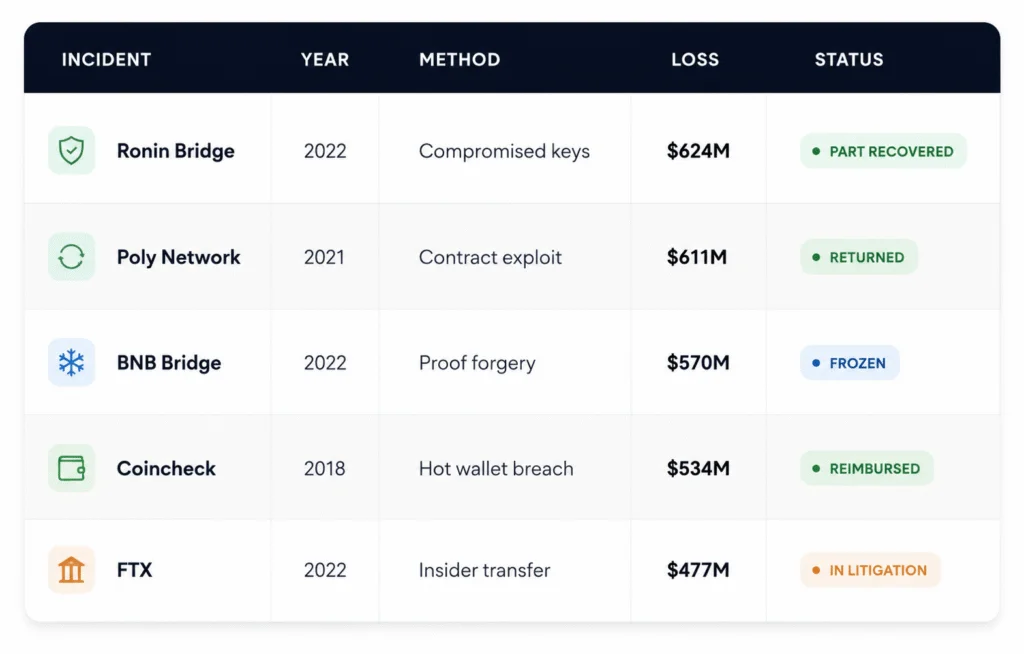
Task: Click the FTX bank building icon
Action: click(x=71, y=570)
